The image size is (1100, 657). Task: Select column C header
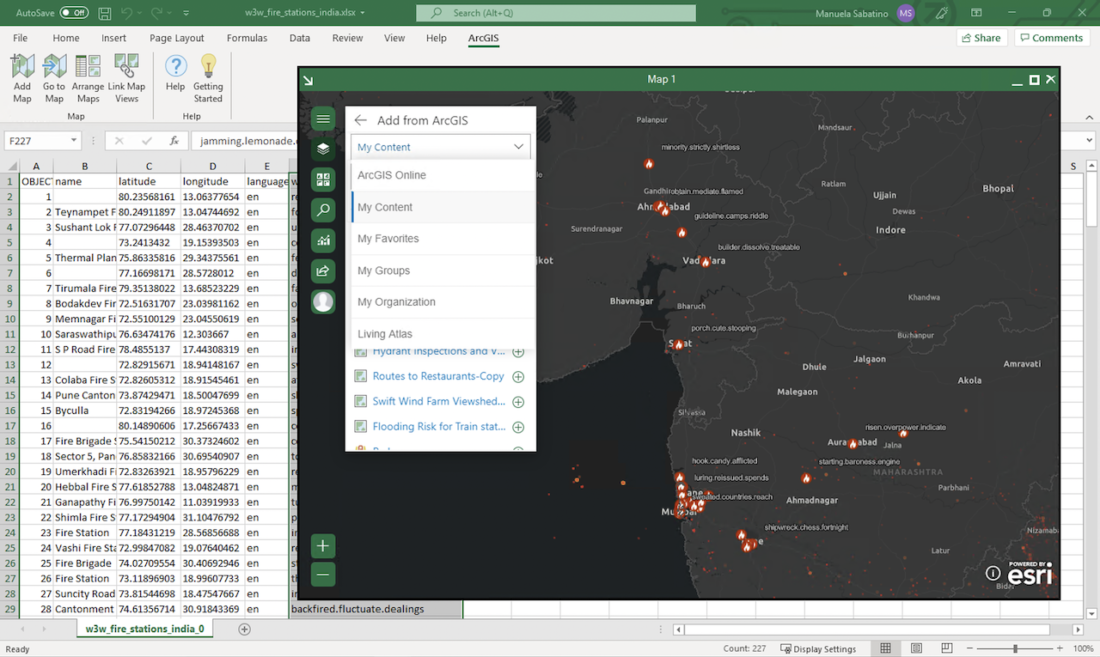tap(149, 166)
